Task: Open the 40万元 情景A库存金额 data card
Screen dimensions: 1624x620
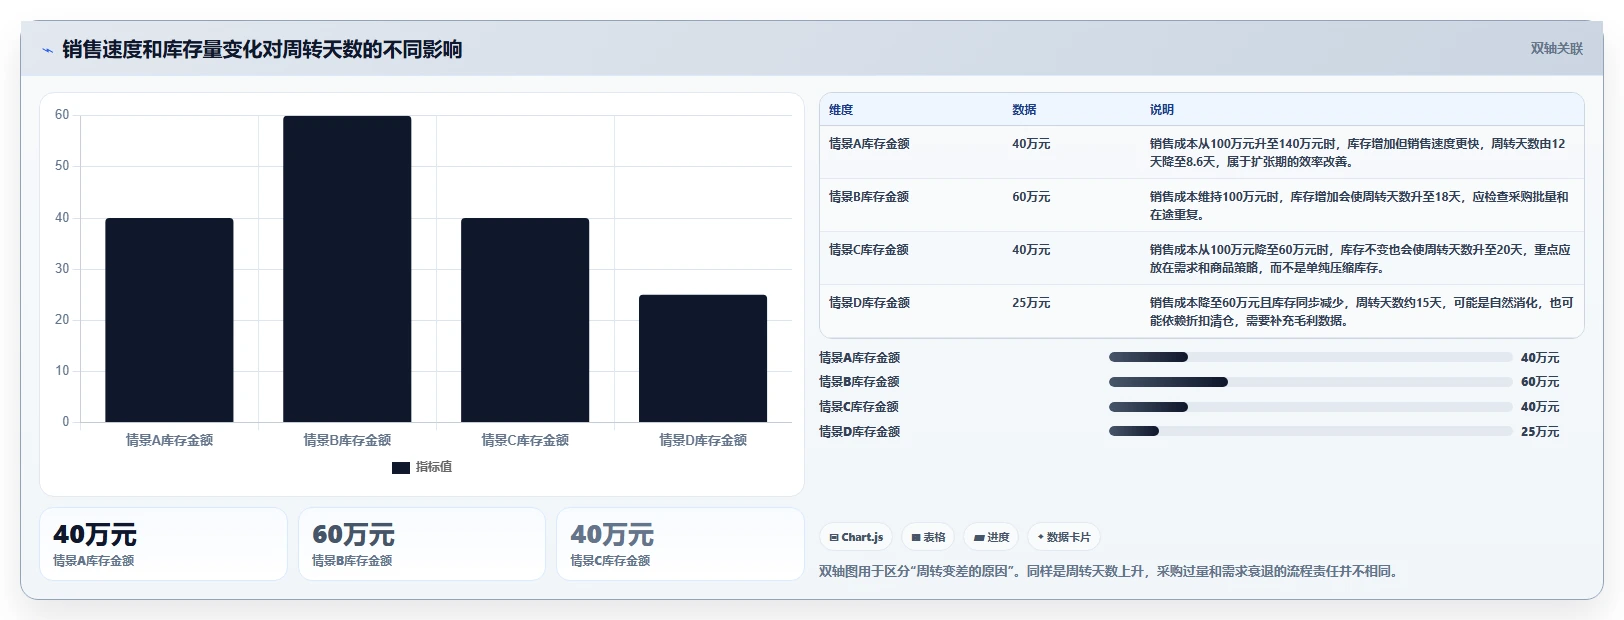Action: pyautogui.click(x=163, y=544)
